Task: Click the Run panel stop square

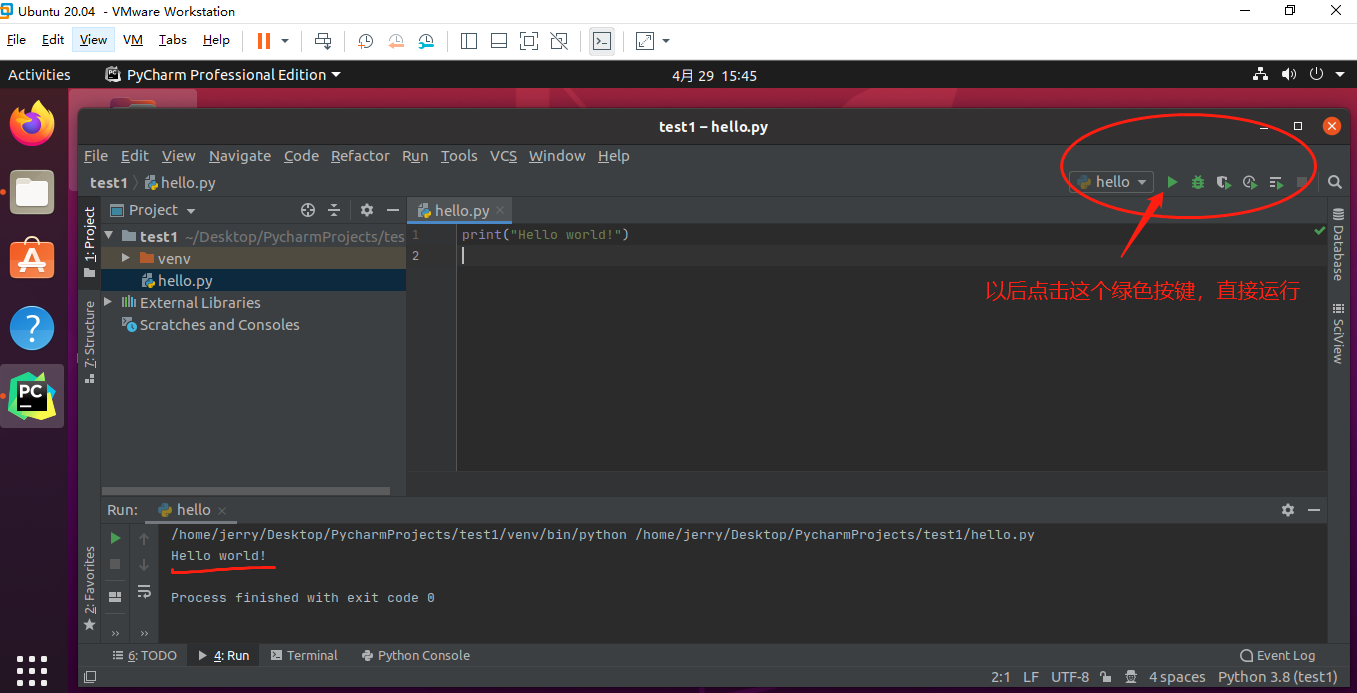Action: (115, 564)
